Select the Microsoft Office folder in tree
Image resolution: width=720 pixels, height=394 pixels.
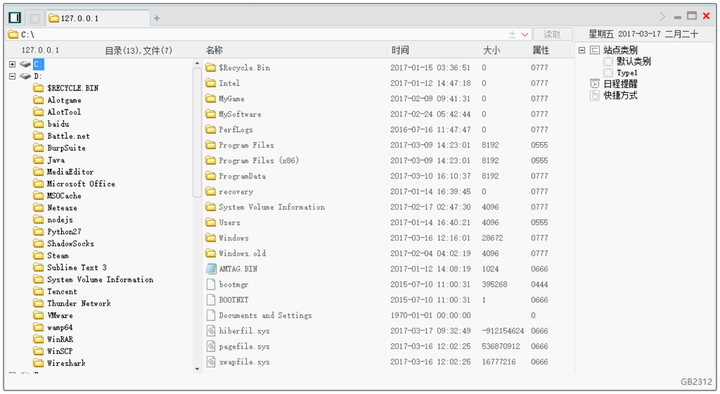tap(81, 184)
